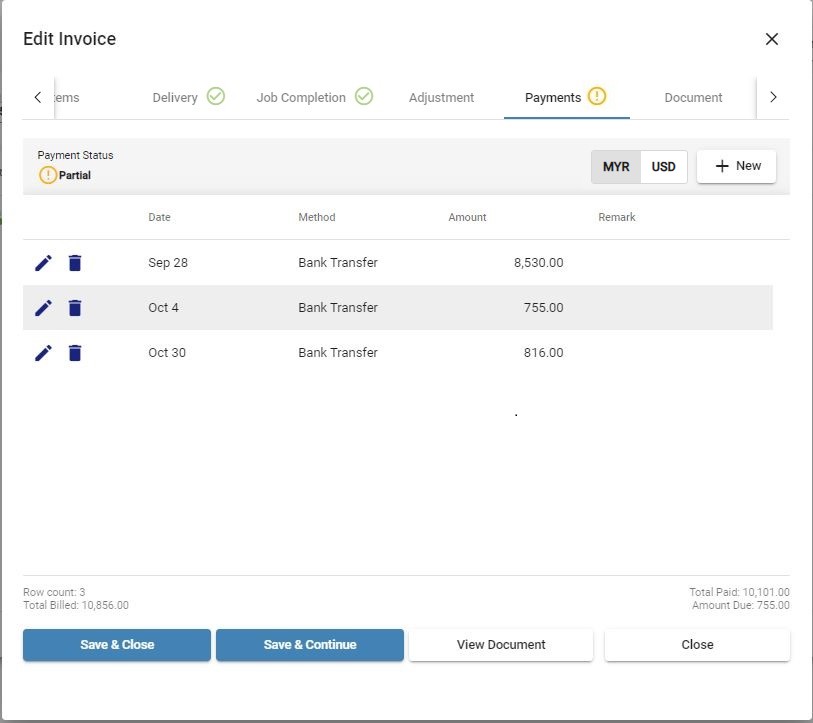Switch to the Document tab
The height and width of the screenshot is (723, 813).
click(x=693, y=98)
